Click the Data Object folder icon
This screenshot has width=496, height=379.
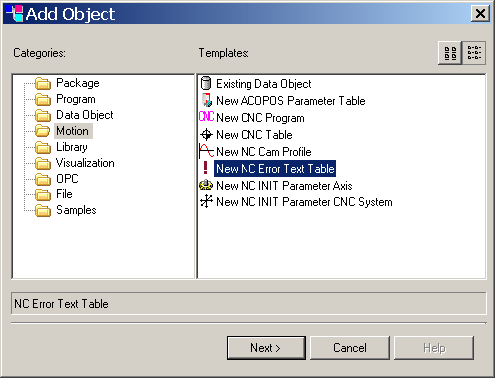[43, 115]
